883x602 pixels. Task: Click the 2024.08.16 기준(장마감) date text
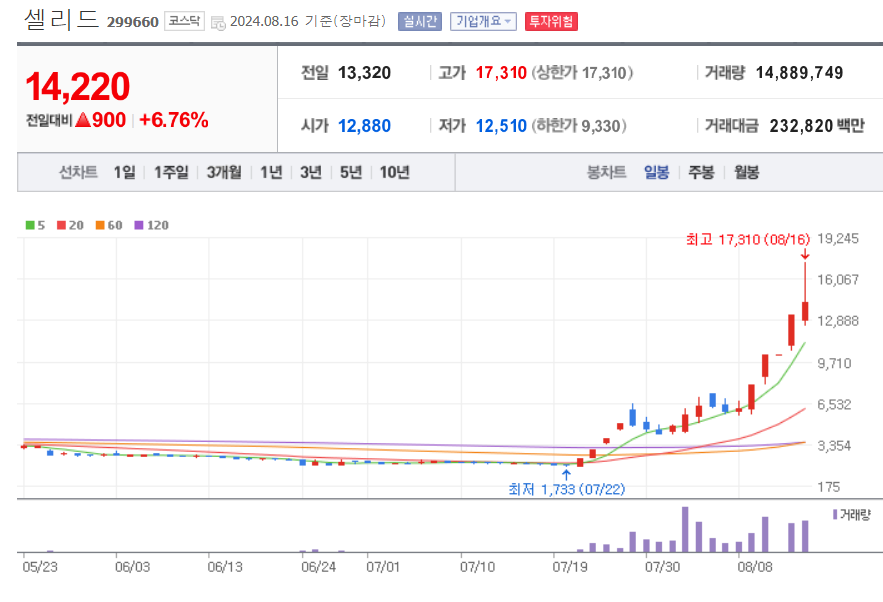click(x=308, y=21)
